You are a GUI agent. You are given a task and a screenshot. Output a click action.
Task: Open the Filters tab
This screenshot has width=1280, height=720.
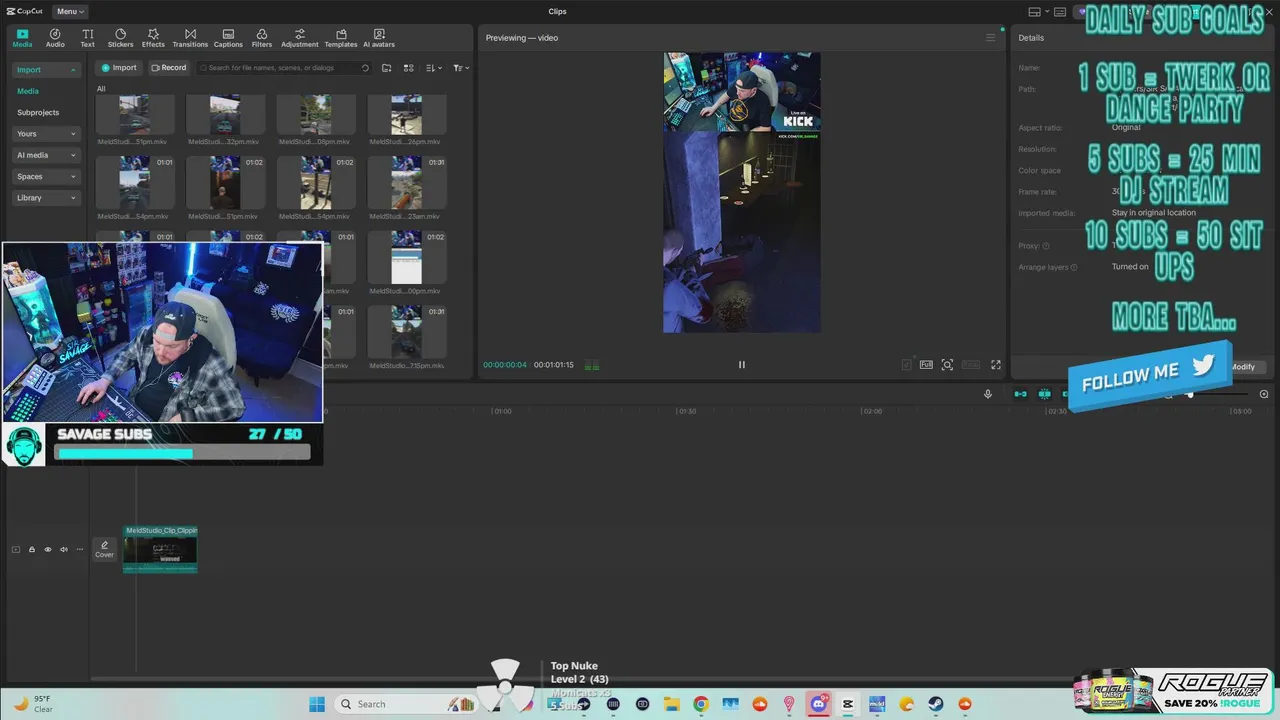(262, 38)
